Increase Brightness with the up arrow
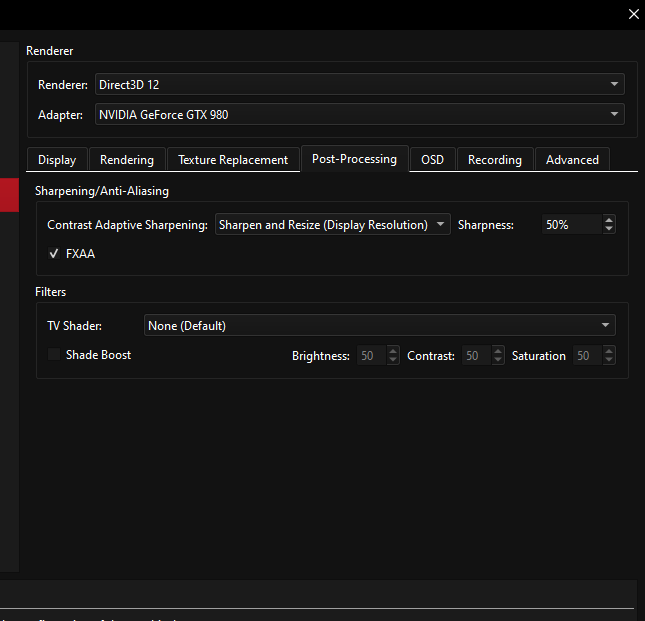This screenshot has width=645, height=621. 393,351
